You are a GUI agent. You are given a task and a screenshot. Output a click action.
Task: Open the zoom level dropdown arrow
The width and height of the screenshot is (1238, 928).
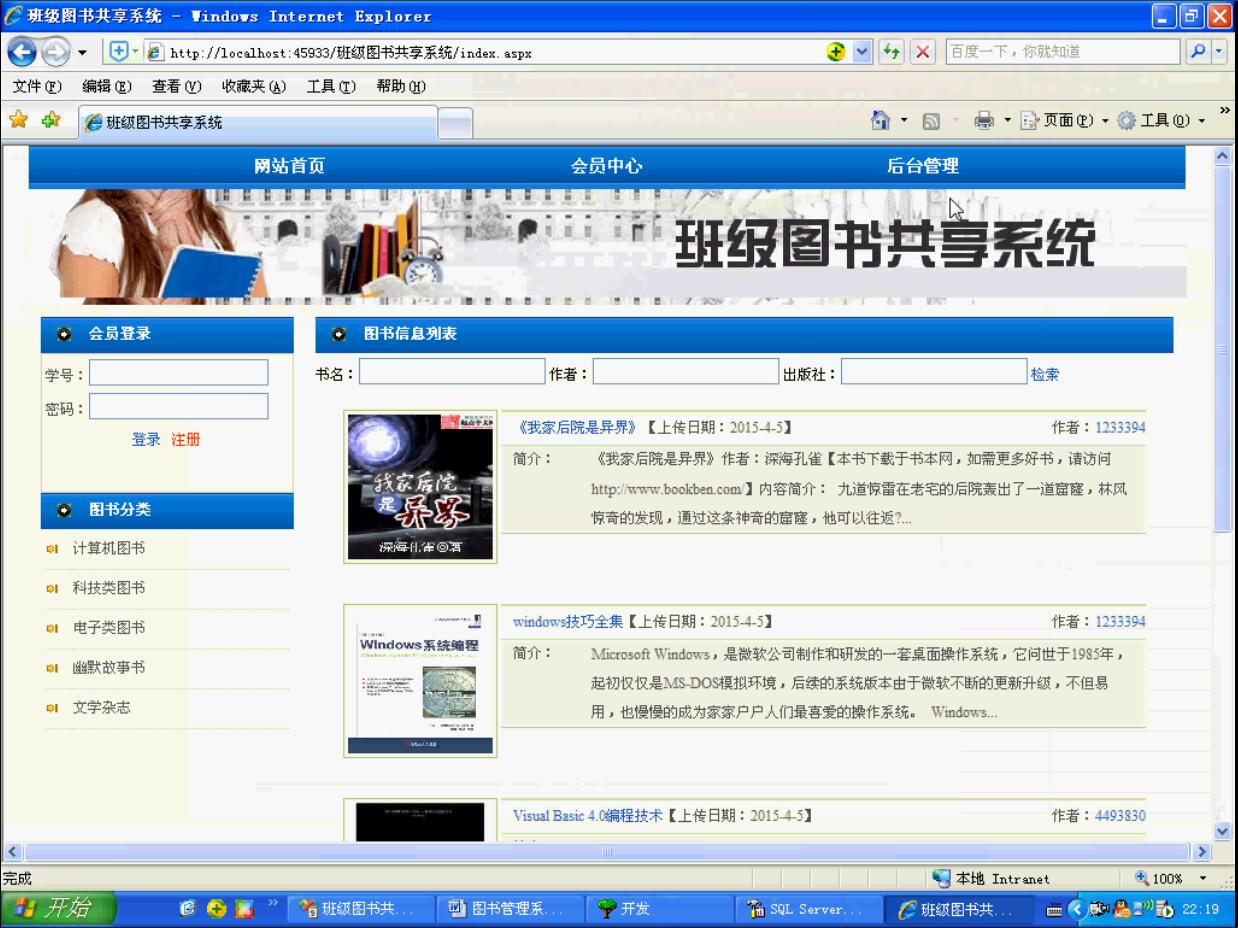click(1203, 879)
